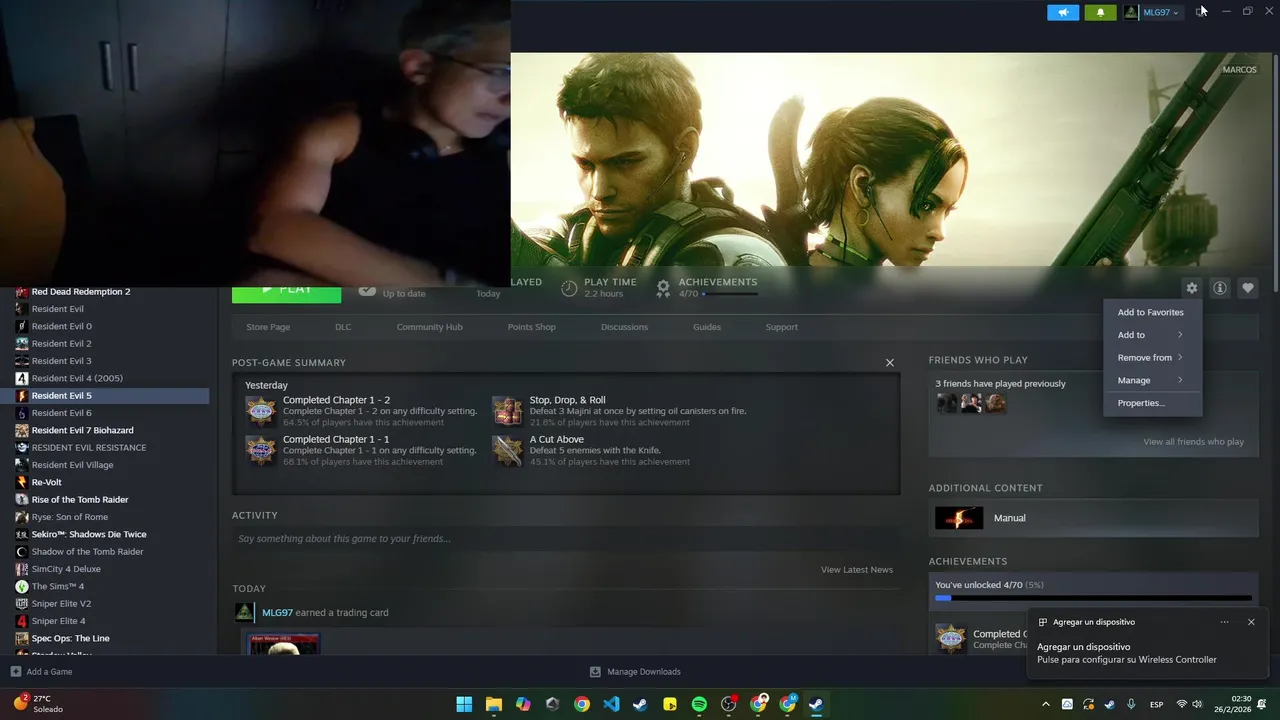Image resolution: width=1280 pixels, height=720 pixels.
Task: Choose Add to Favorites in context menu
Action: (1152, 312)
